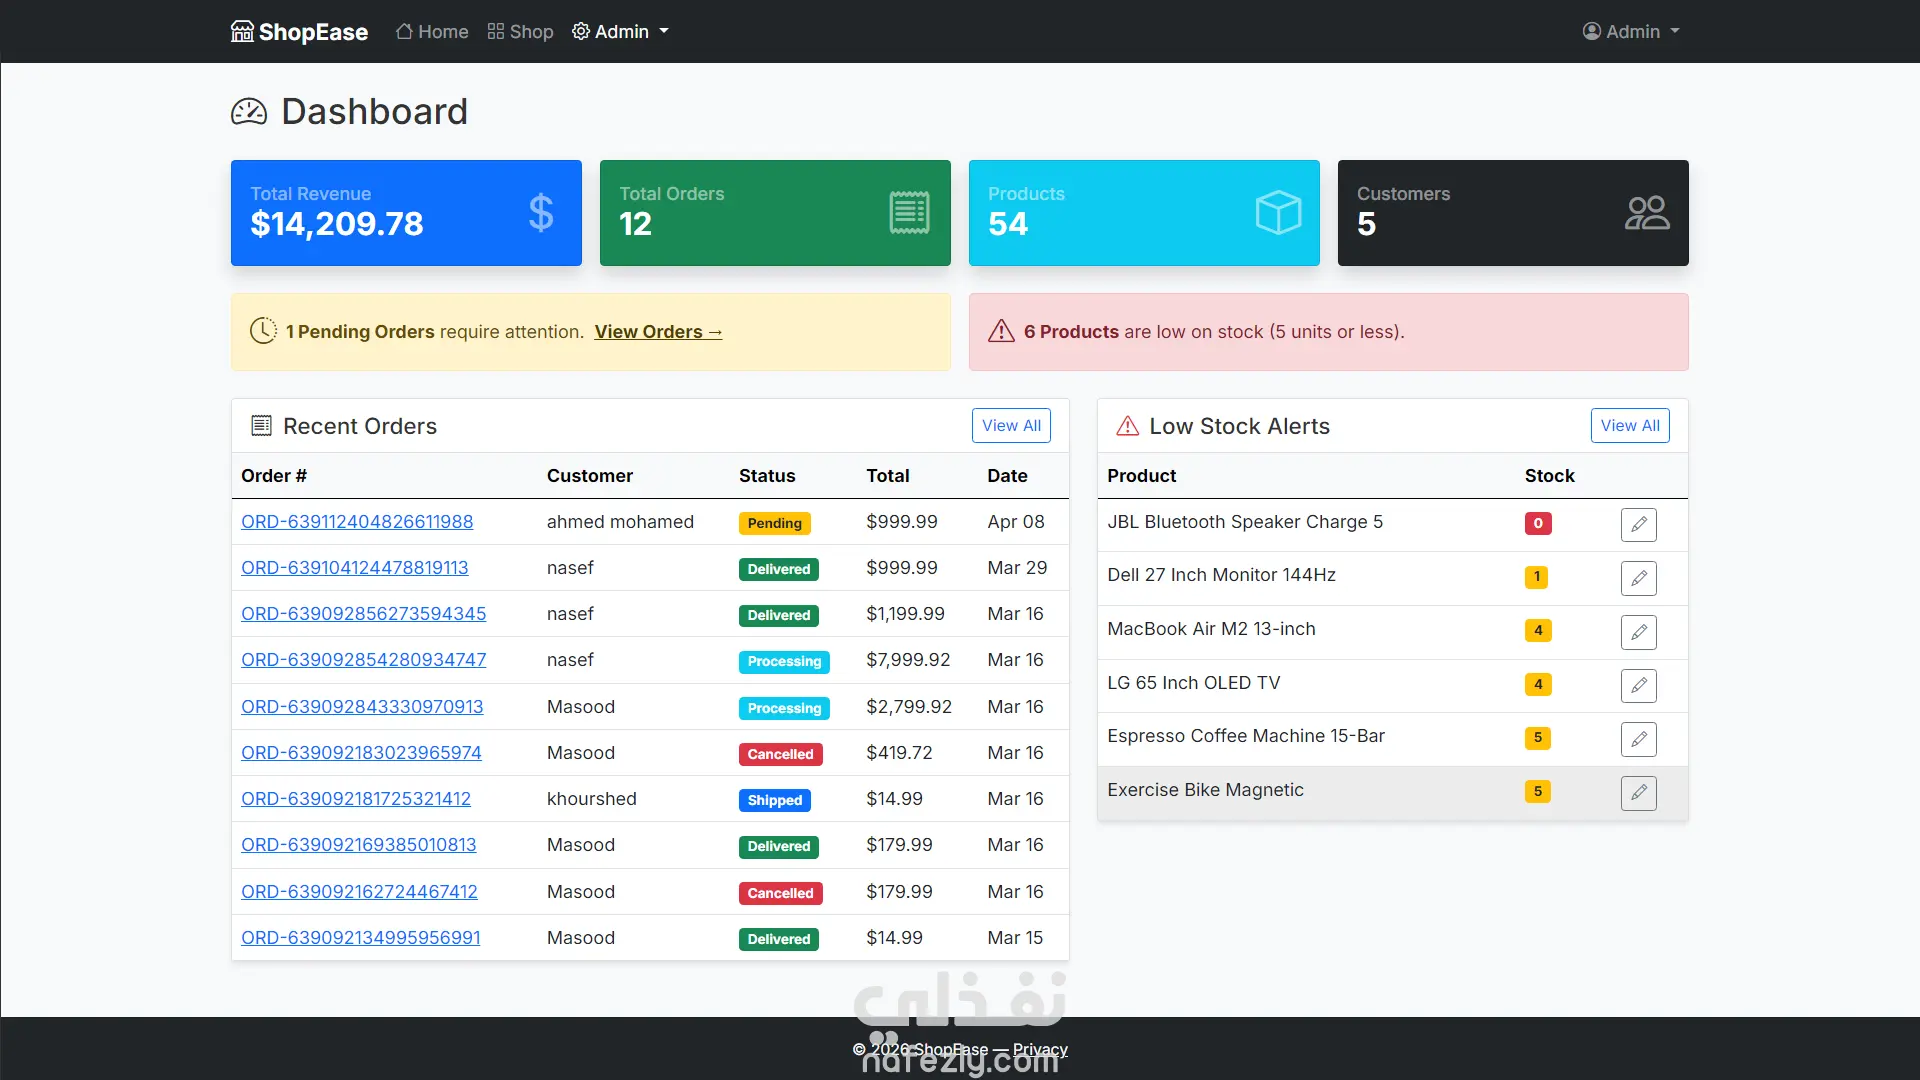Edit stock for Espresso Coffee Machine 15-Bar
This screenshot has height=1080, width=1920.
(x=1638, y=739)
